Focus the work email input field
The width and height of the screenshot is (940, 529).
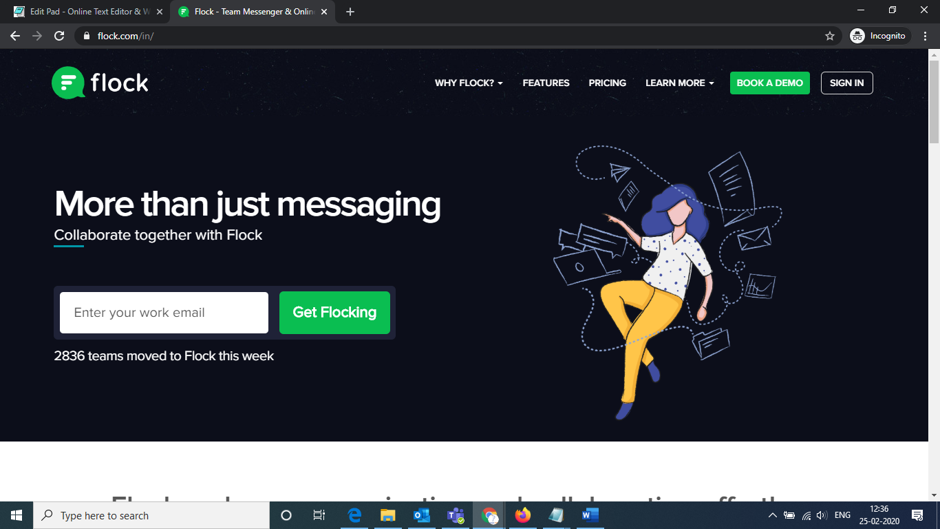click(164, 312)
